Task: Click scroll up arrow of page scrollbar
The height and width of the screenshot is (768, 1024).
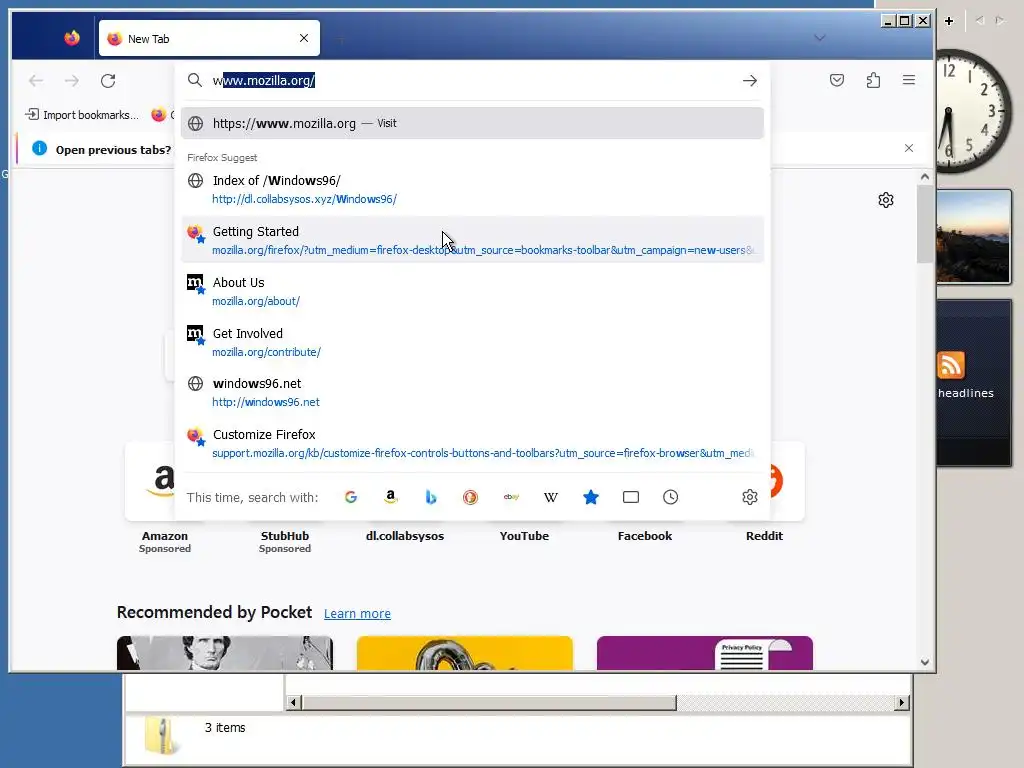Action: pos(925,176)
